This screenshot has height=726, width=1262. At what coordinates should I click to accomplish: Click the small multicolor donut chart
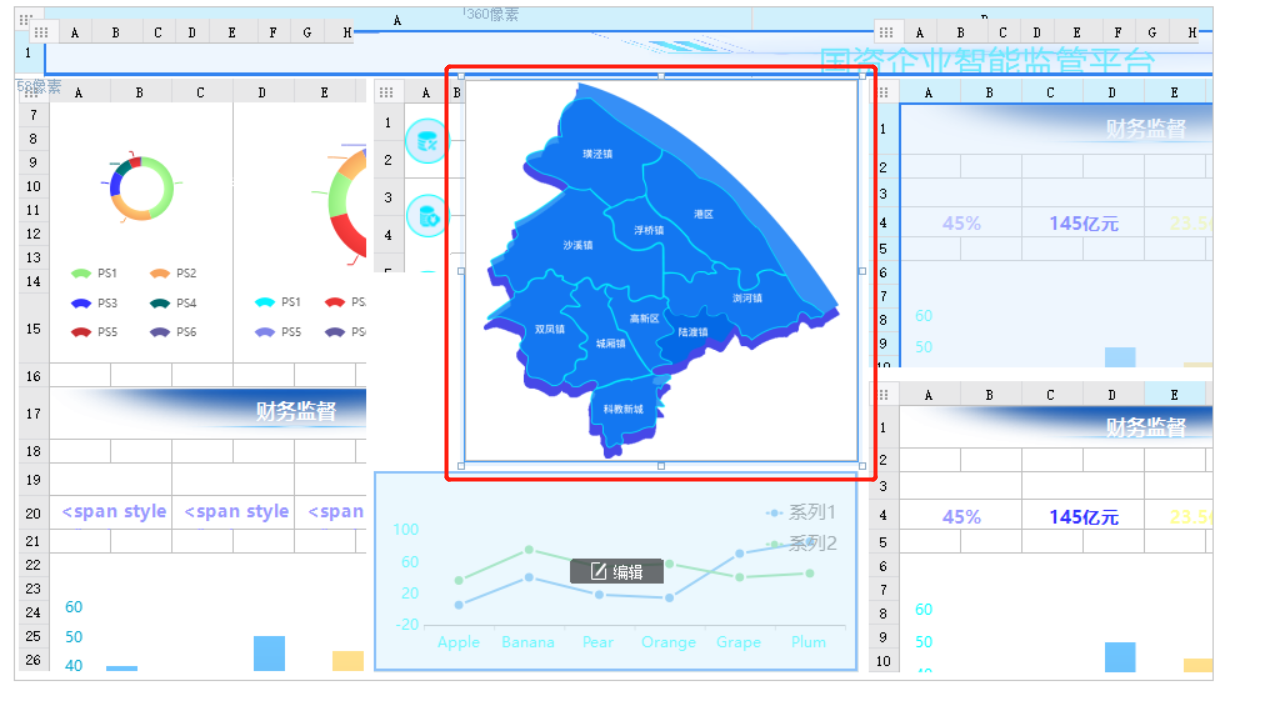[x=141, y=188]
